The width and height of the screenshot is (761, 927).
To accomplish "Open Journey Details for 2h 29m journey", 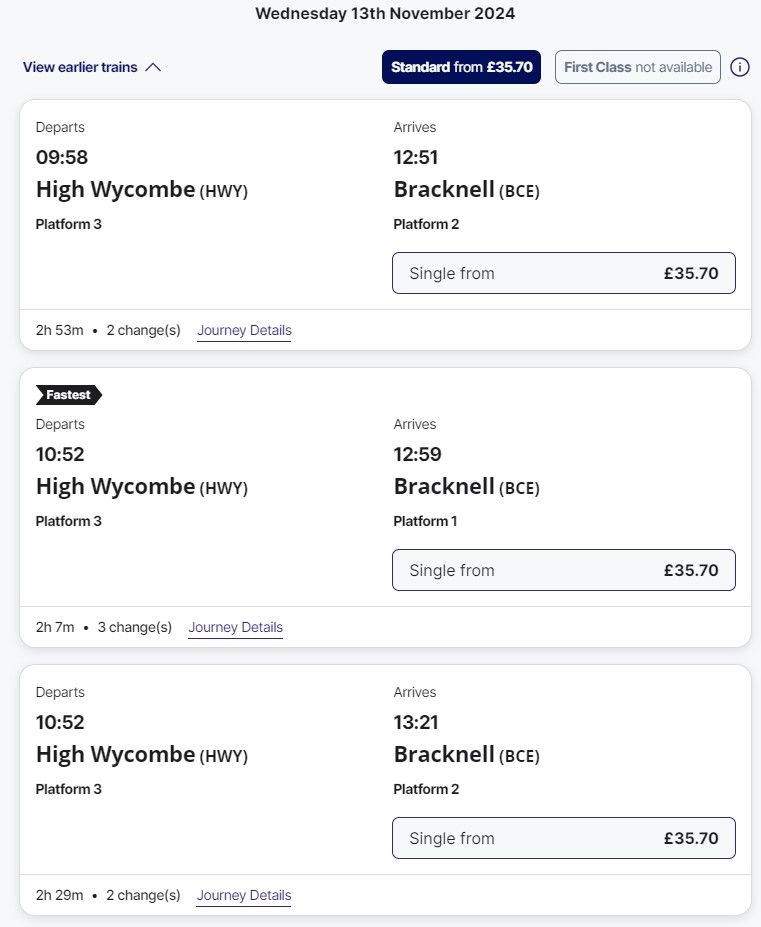I will [x=244, y=896].
